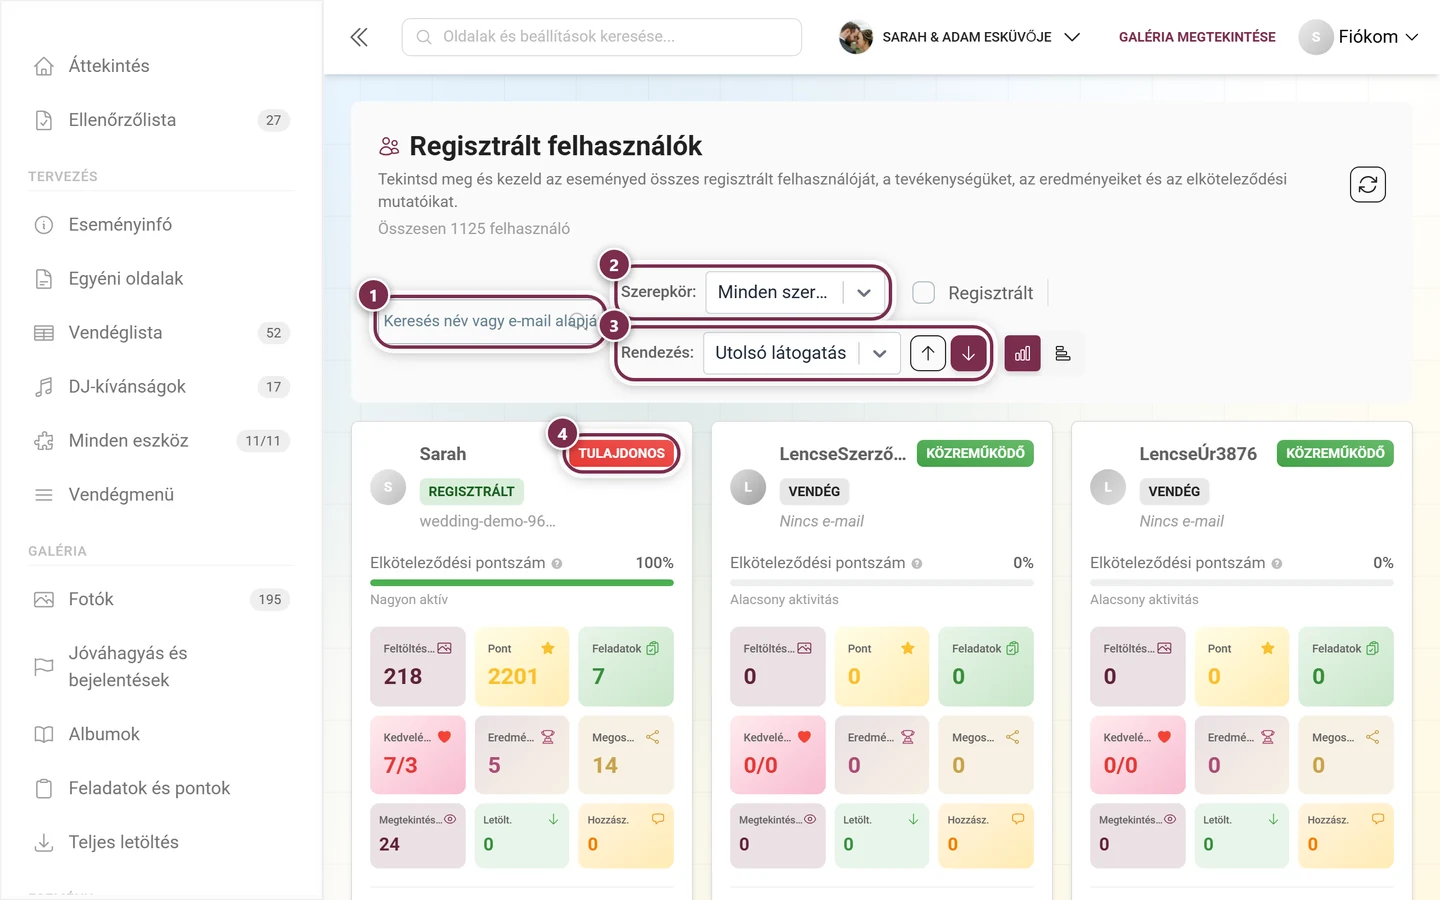This screenshot has height=900, width=1440.
Task: Click the eye icon in Sarah's Megtekintés tile
Action: (450, 819)
